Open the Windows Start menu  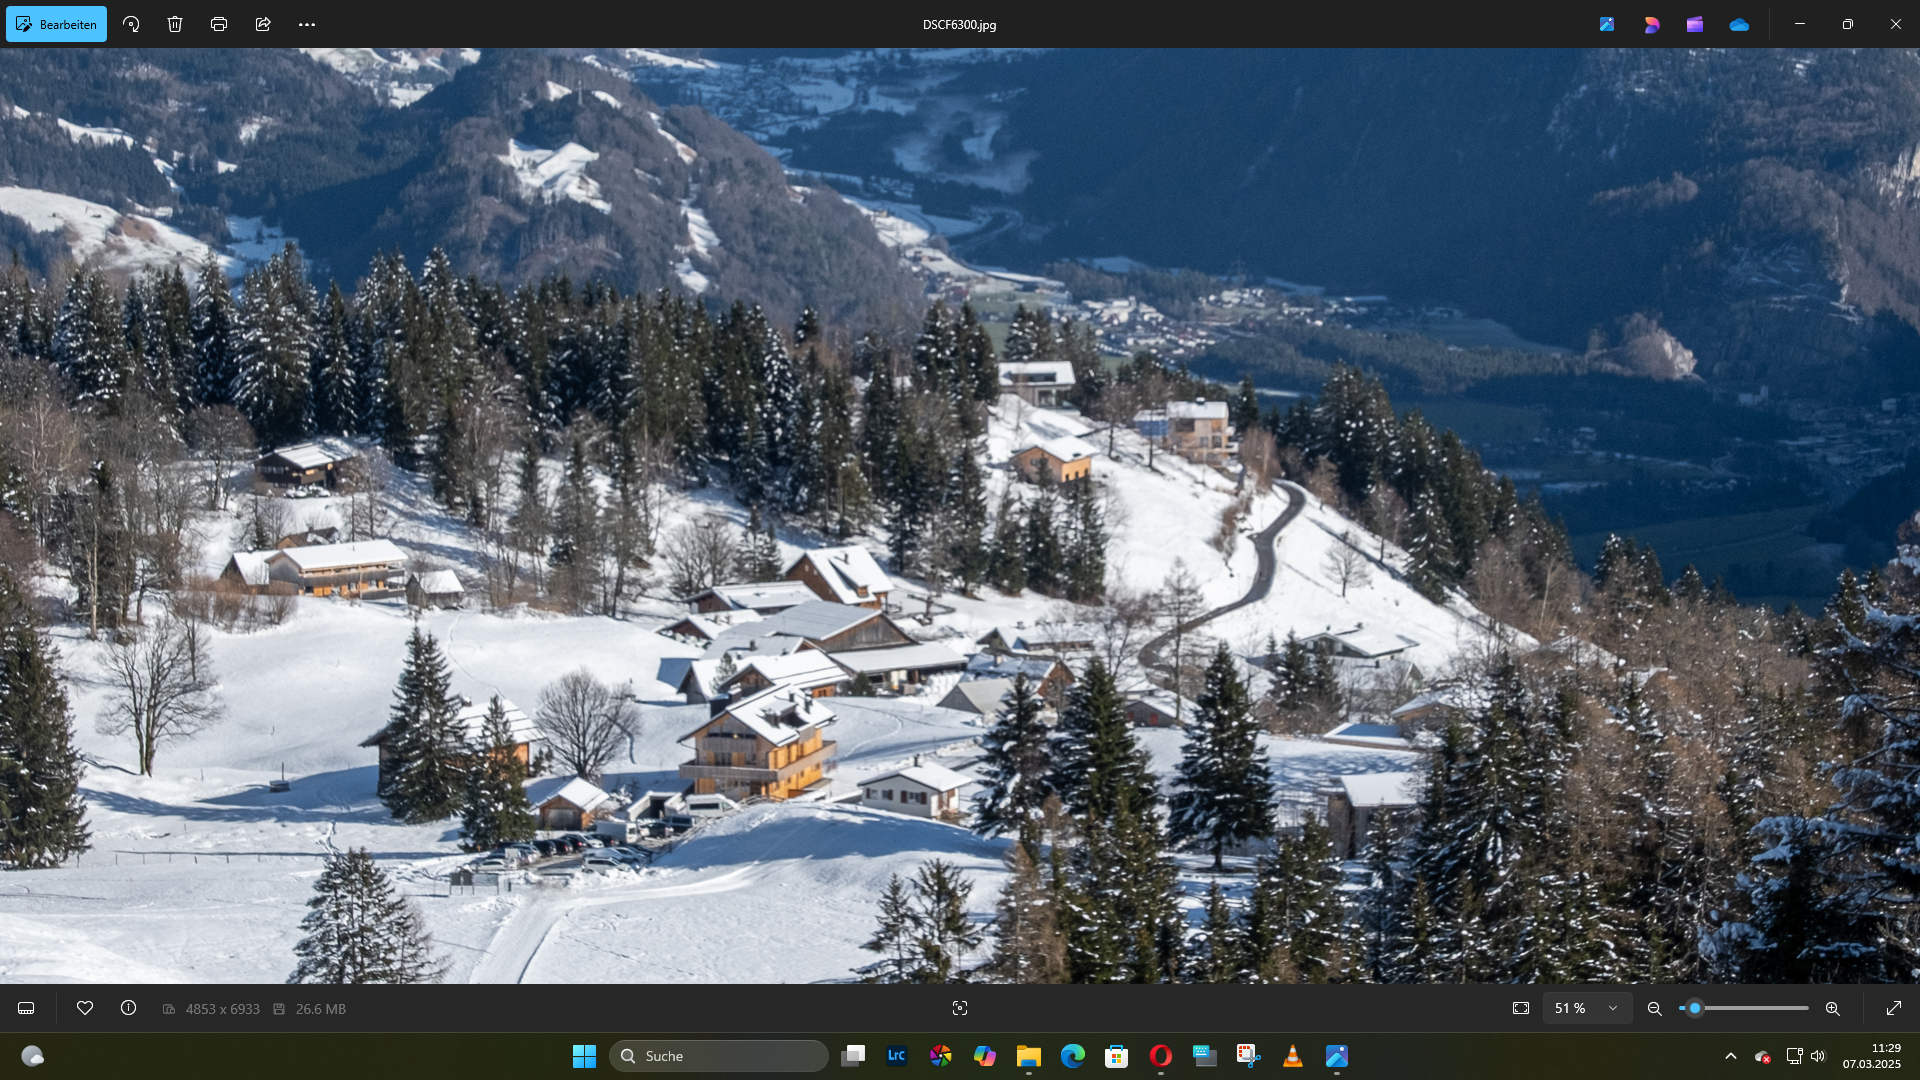[x=584, y=1056]
